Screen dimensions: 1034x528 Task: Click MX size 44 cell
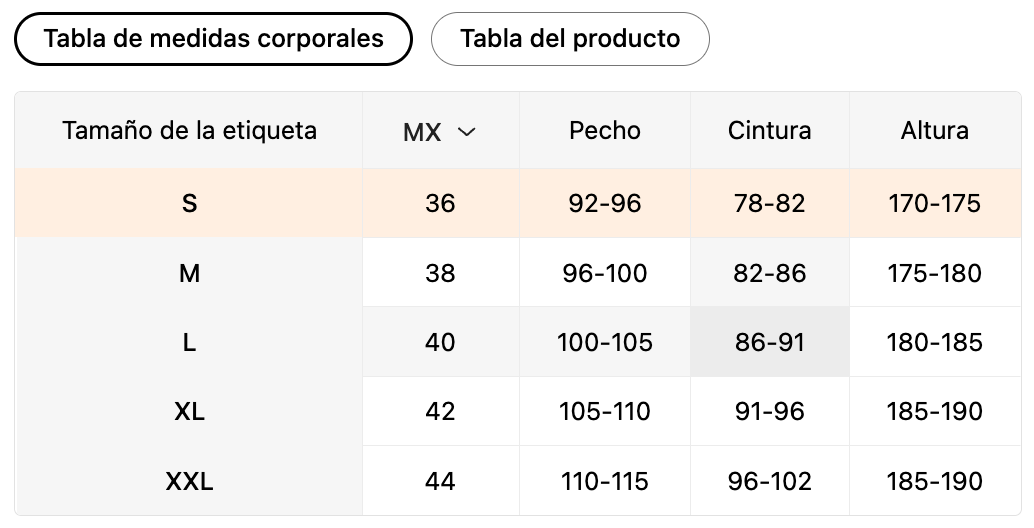click(x=440, y=481)
